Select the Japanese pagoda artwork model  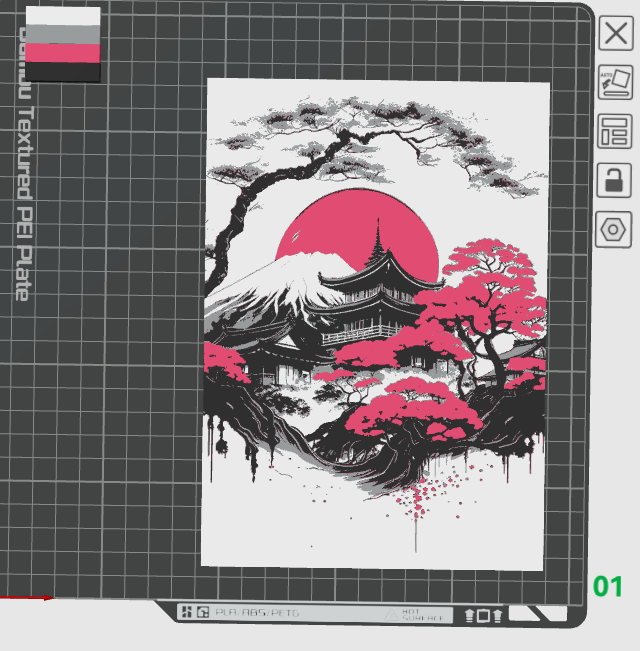point(376,324)
